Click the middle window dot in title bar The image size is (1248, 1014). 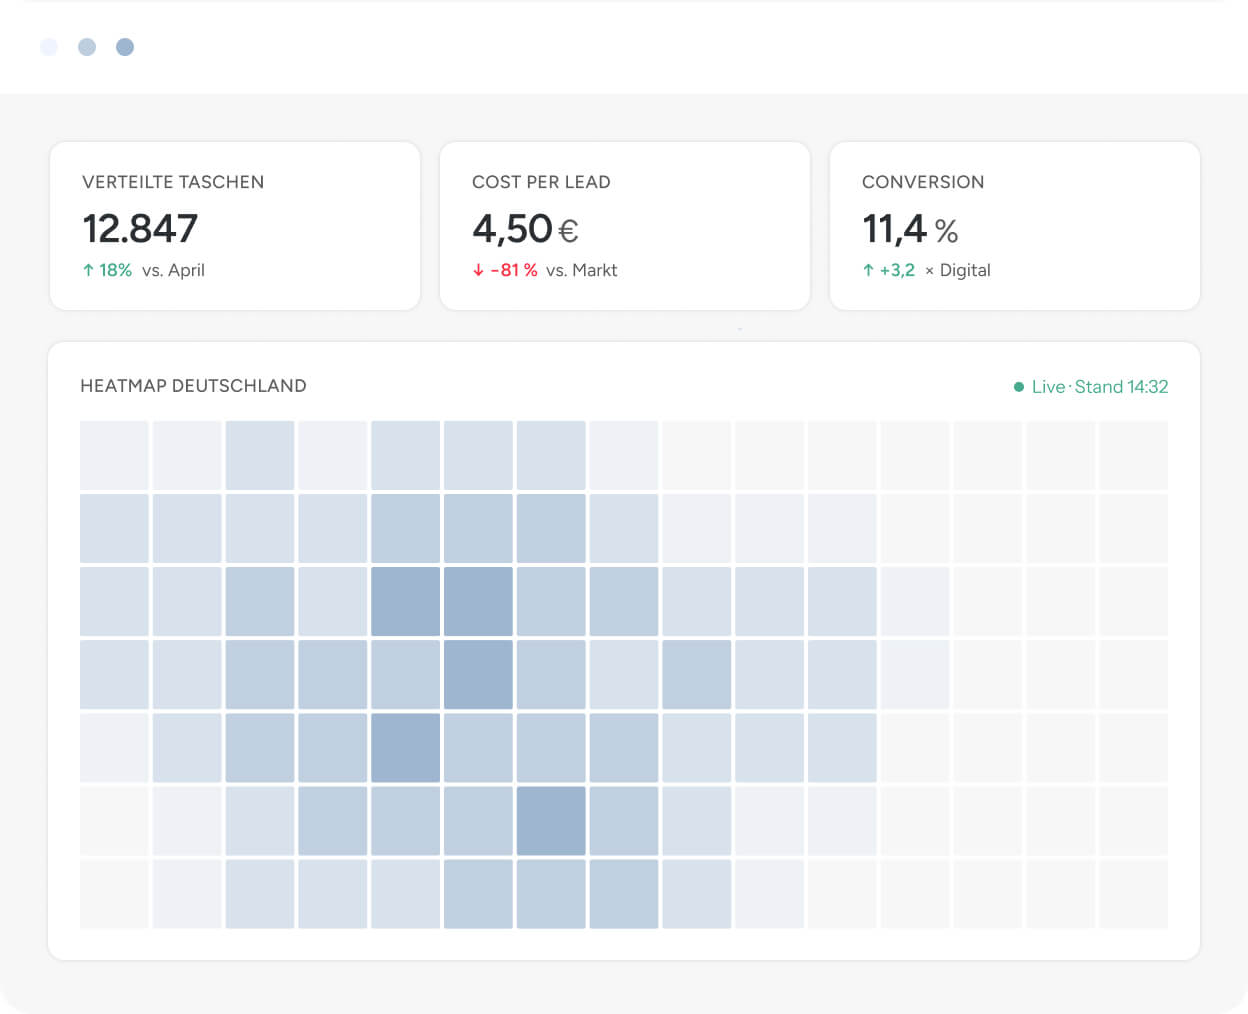(87, 47)
